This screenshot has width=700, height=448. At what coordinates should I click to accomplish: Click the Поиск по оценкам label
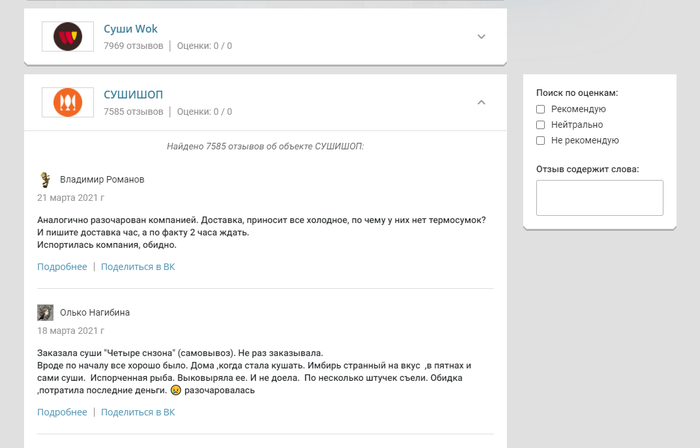[577, 93]
